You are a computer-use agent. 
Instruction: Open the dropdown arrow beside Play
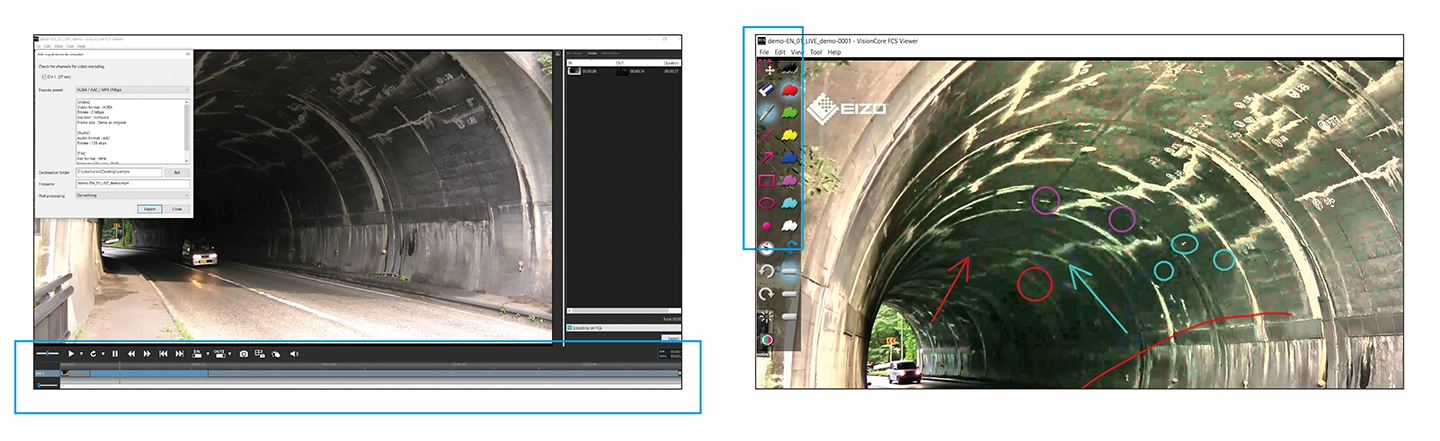click(81, 354)
